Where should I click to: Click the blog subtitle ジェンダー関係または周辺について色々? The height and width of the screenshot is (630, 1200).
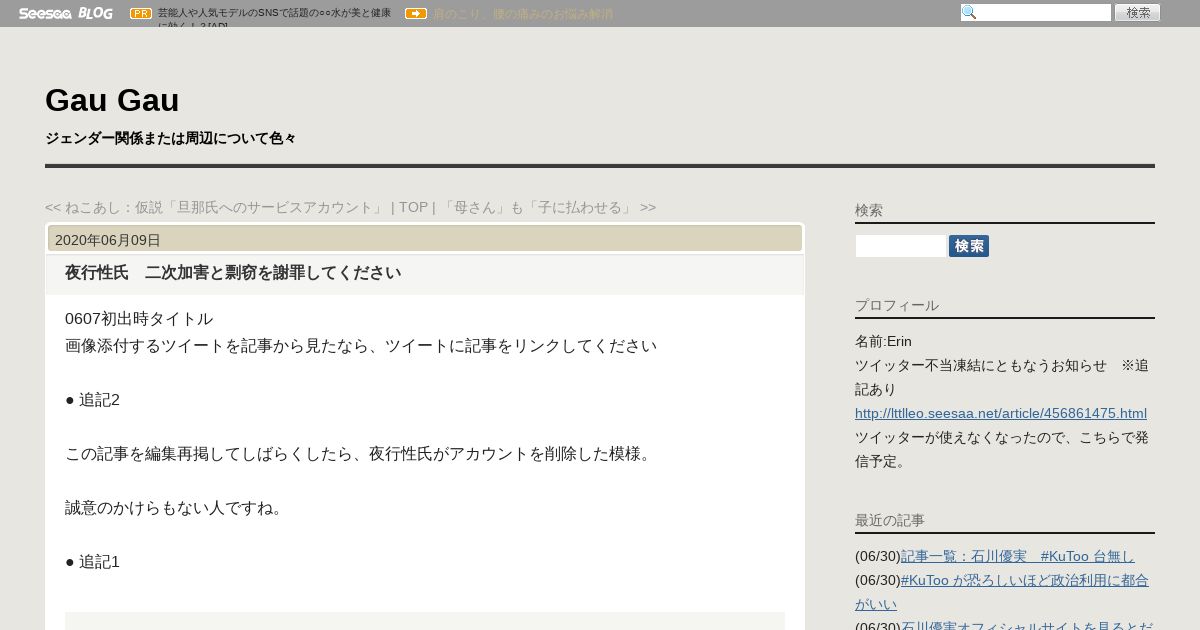pos(171,138)
